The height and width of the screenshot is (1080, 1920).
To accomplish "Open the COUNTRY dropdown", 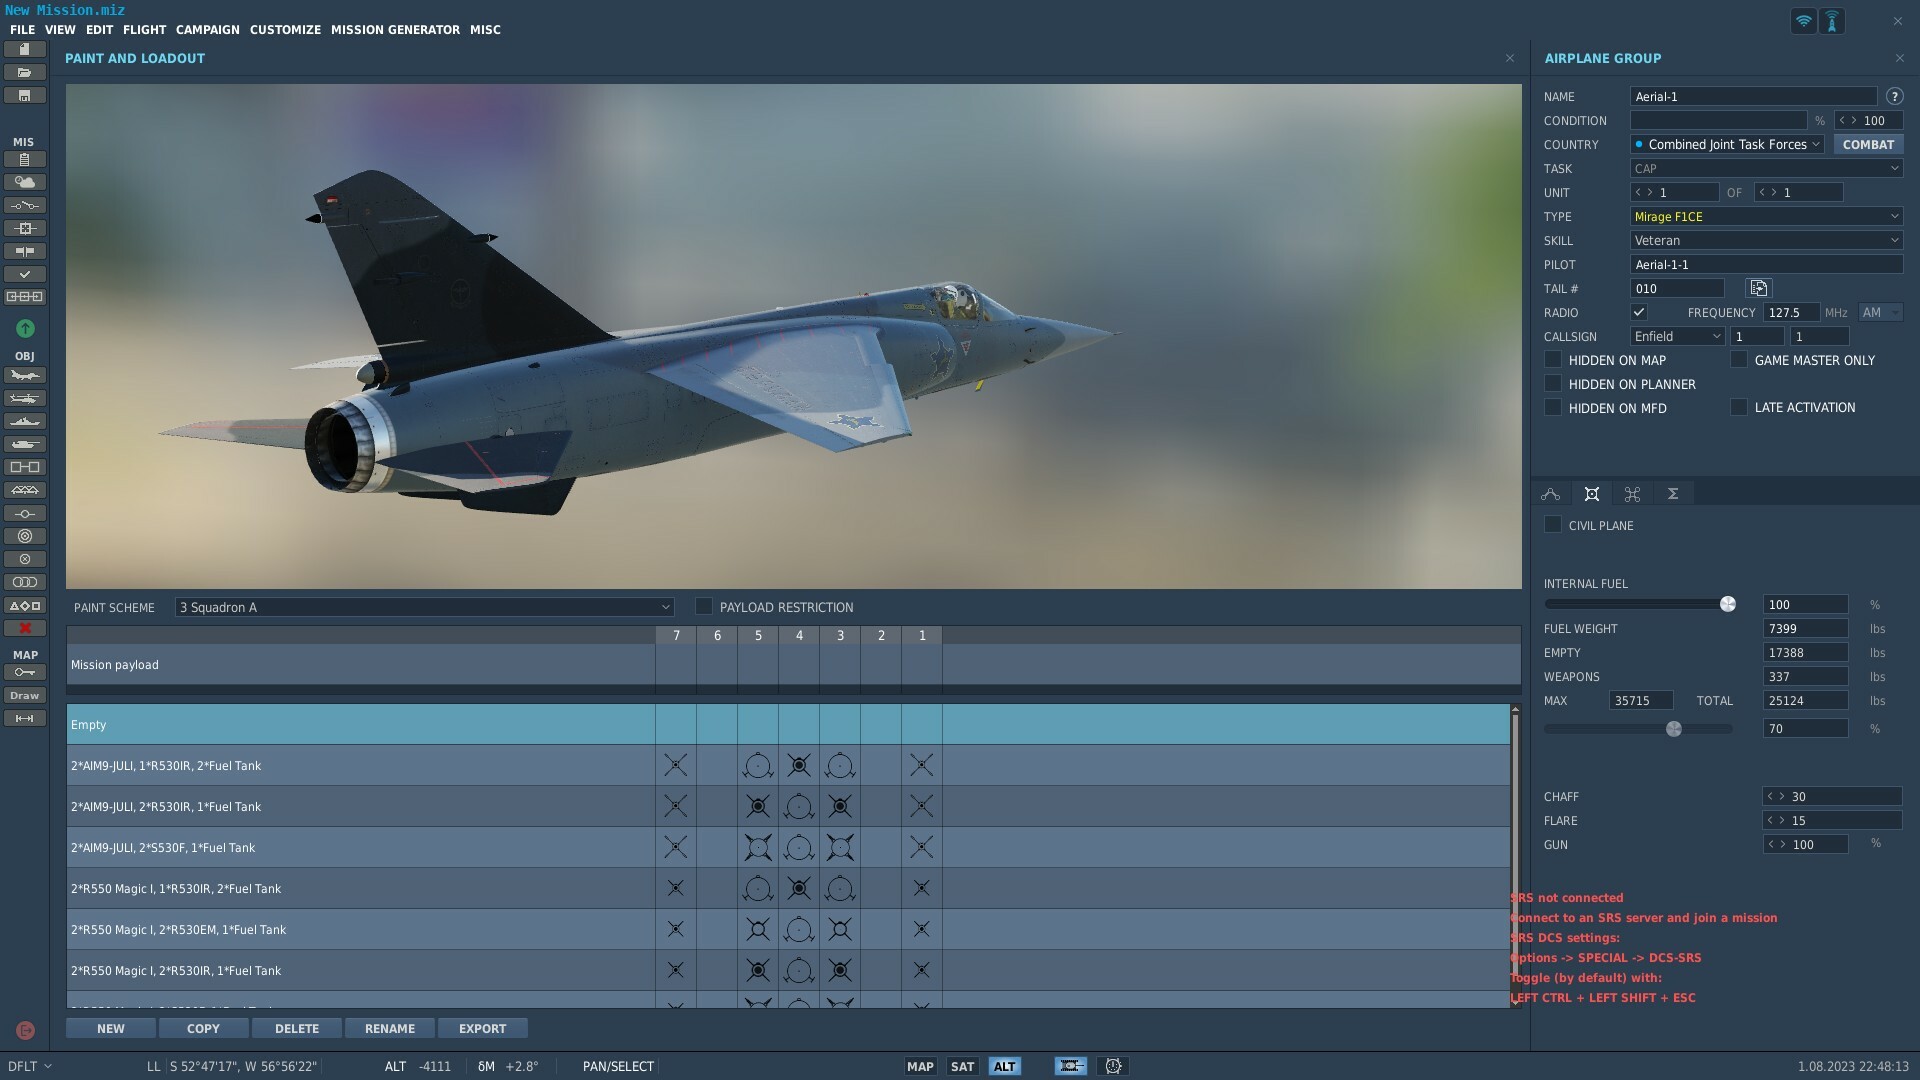I will point(1727,144).
